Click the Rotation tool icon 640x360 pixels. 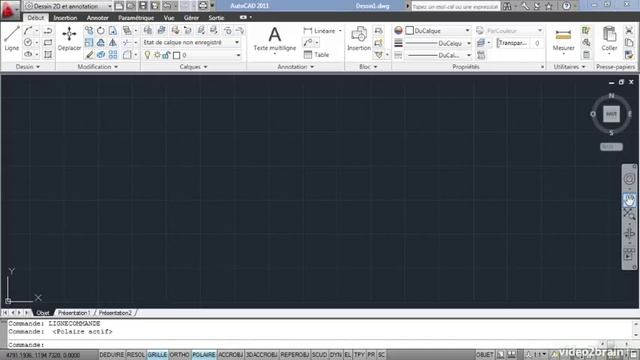pyautogui.click(x=100, y=31)
